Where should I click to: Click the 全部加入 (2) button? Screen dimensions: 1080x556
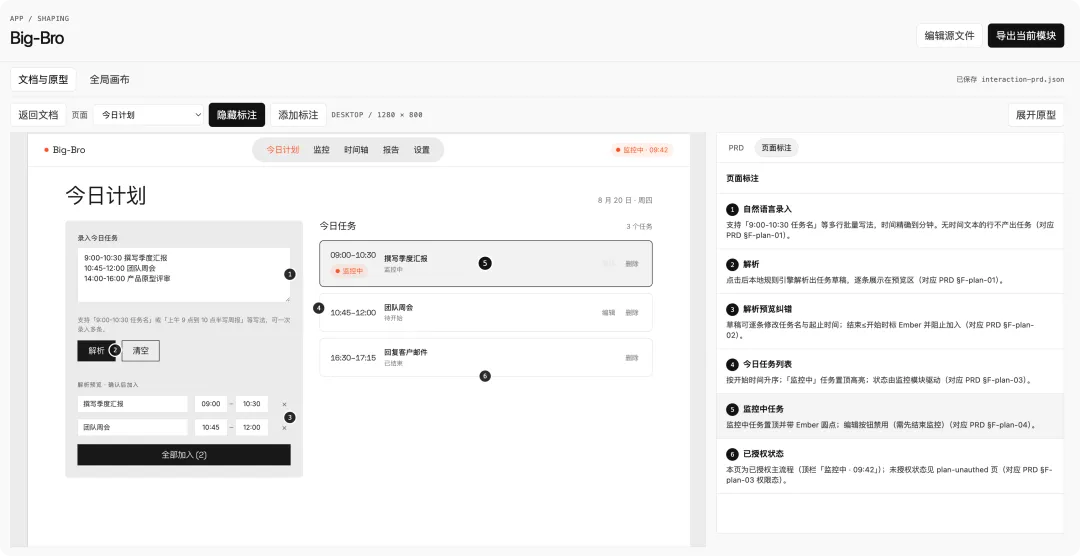pos(184,455)
